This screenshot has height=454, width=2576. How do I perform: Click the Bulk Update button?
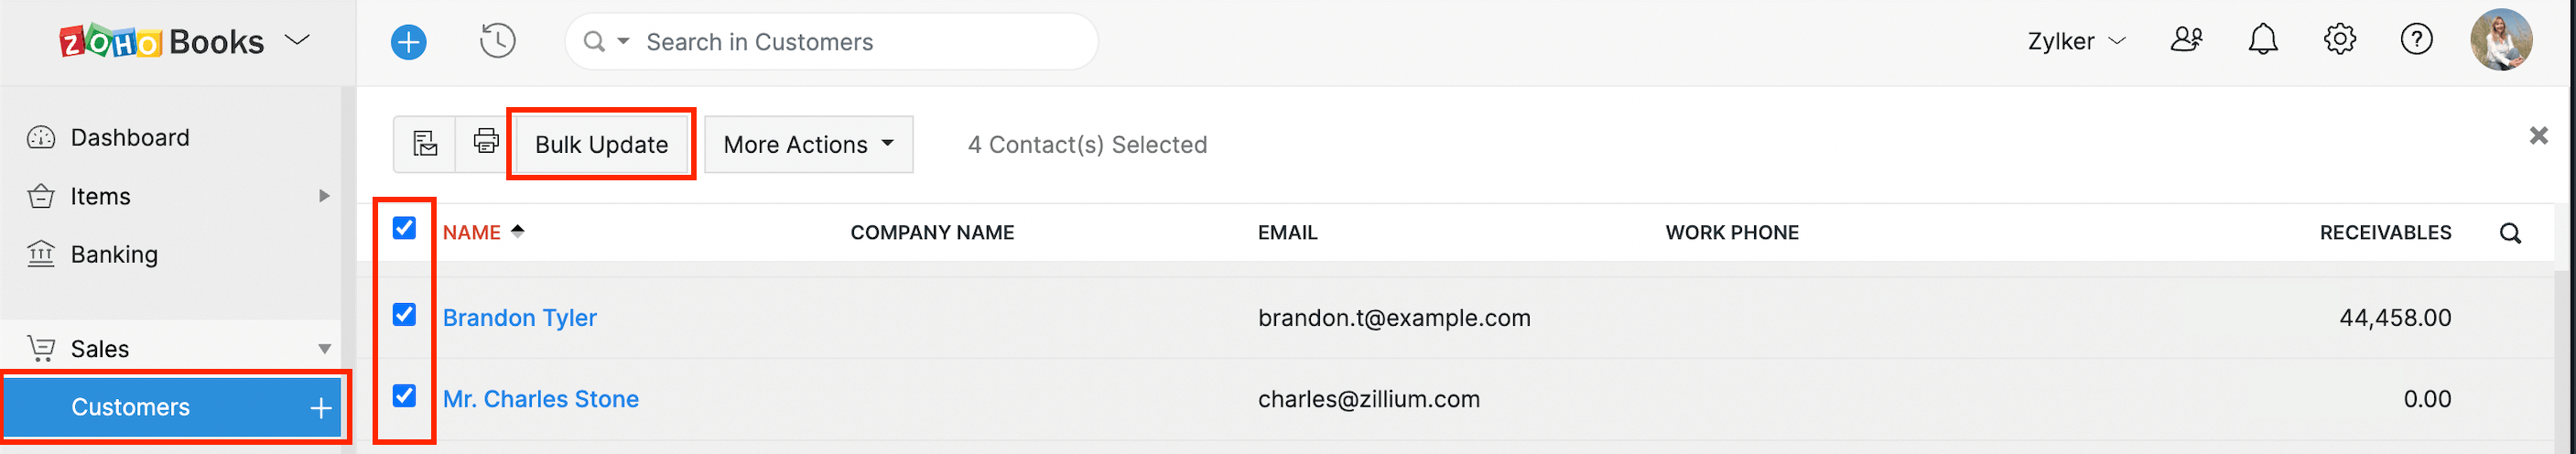pyautogui.click(x=601, y=145)
